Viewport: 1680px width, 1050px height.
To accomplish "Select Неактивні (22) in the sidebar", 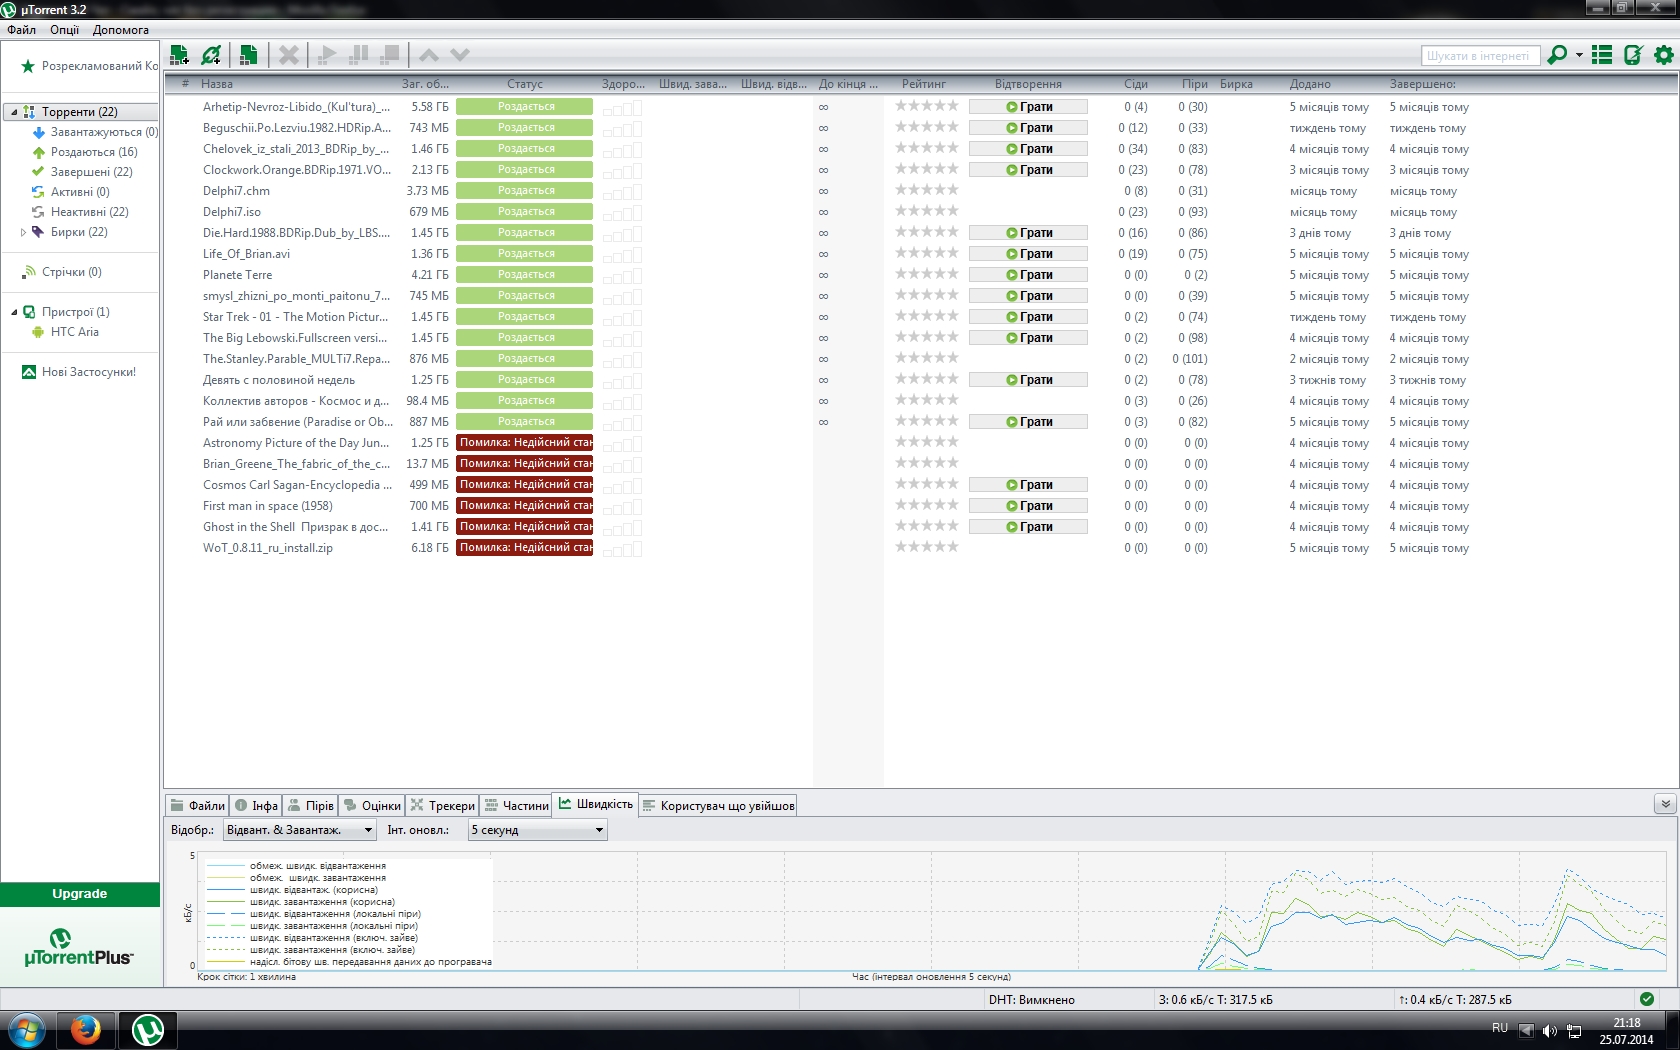I will tap(80, 212).
